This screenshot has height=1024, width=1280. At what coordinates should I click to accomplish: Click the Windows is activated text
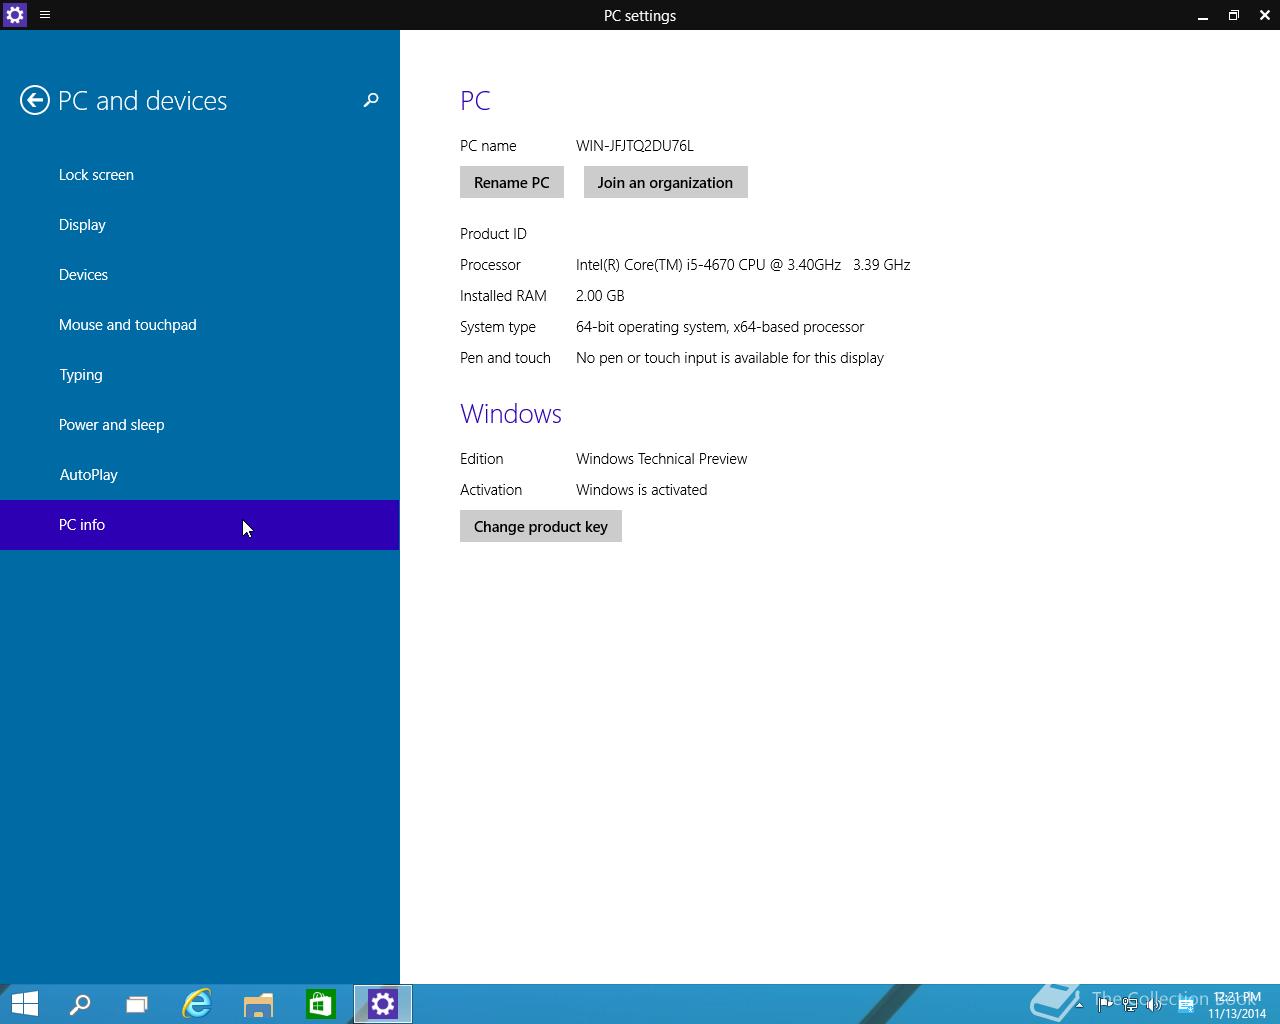641,490
